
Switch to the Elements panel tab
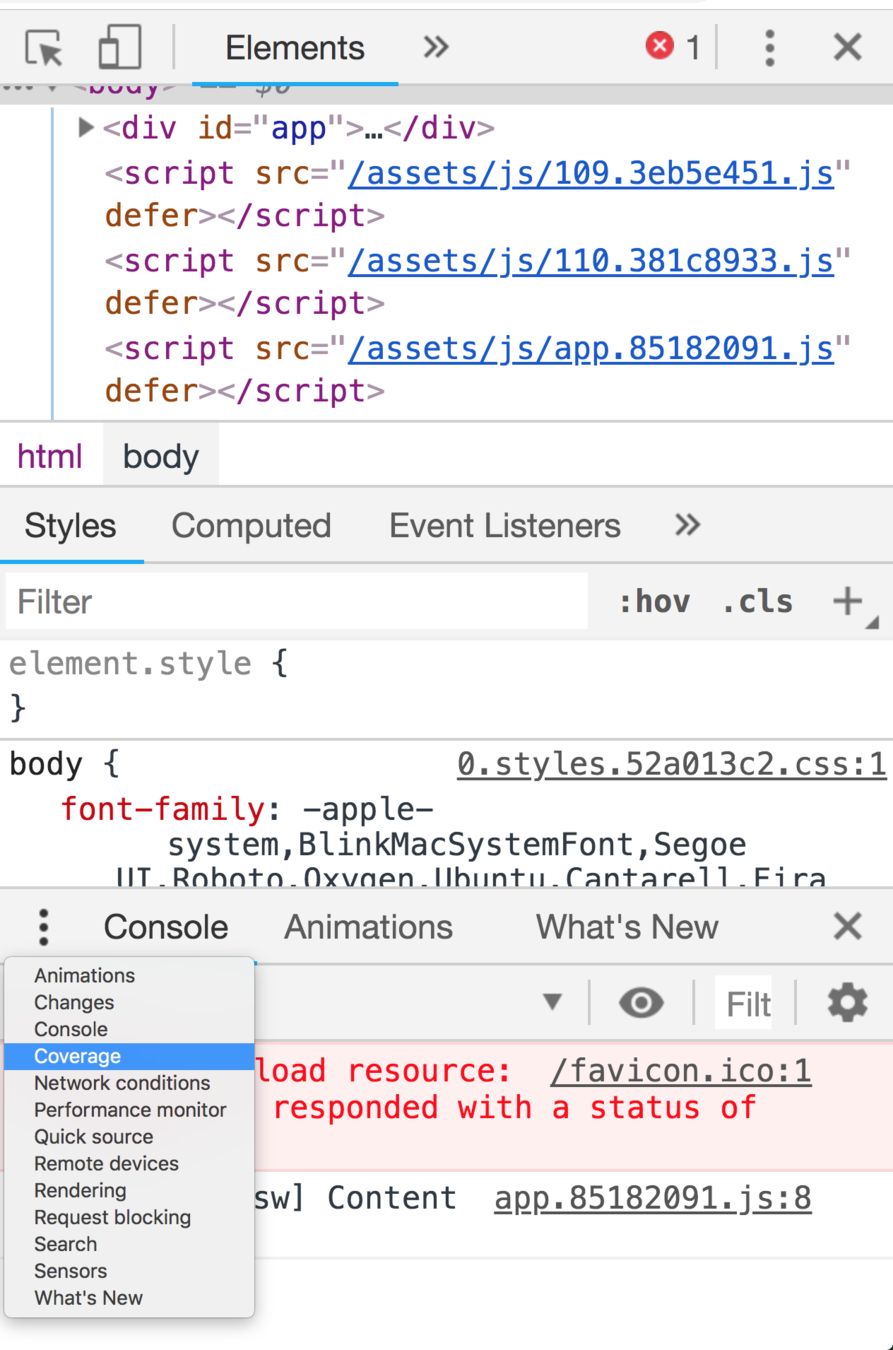point(295,48)
